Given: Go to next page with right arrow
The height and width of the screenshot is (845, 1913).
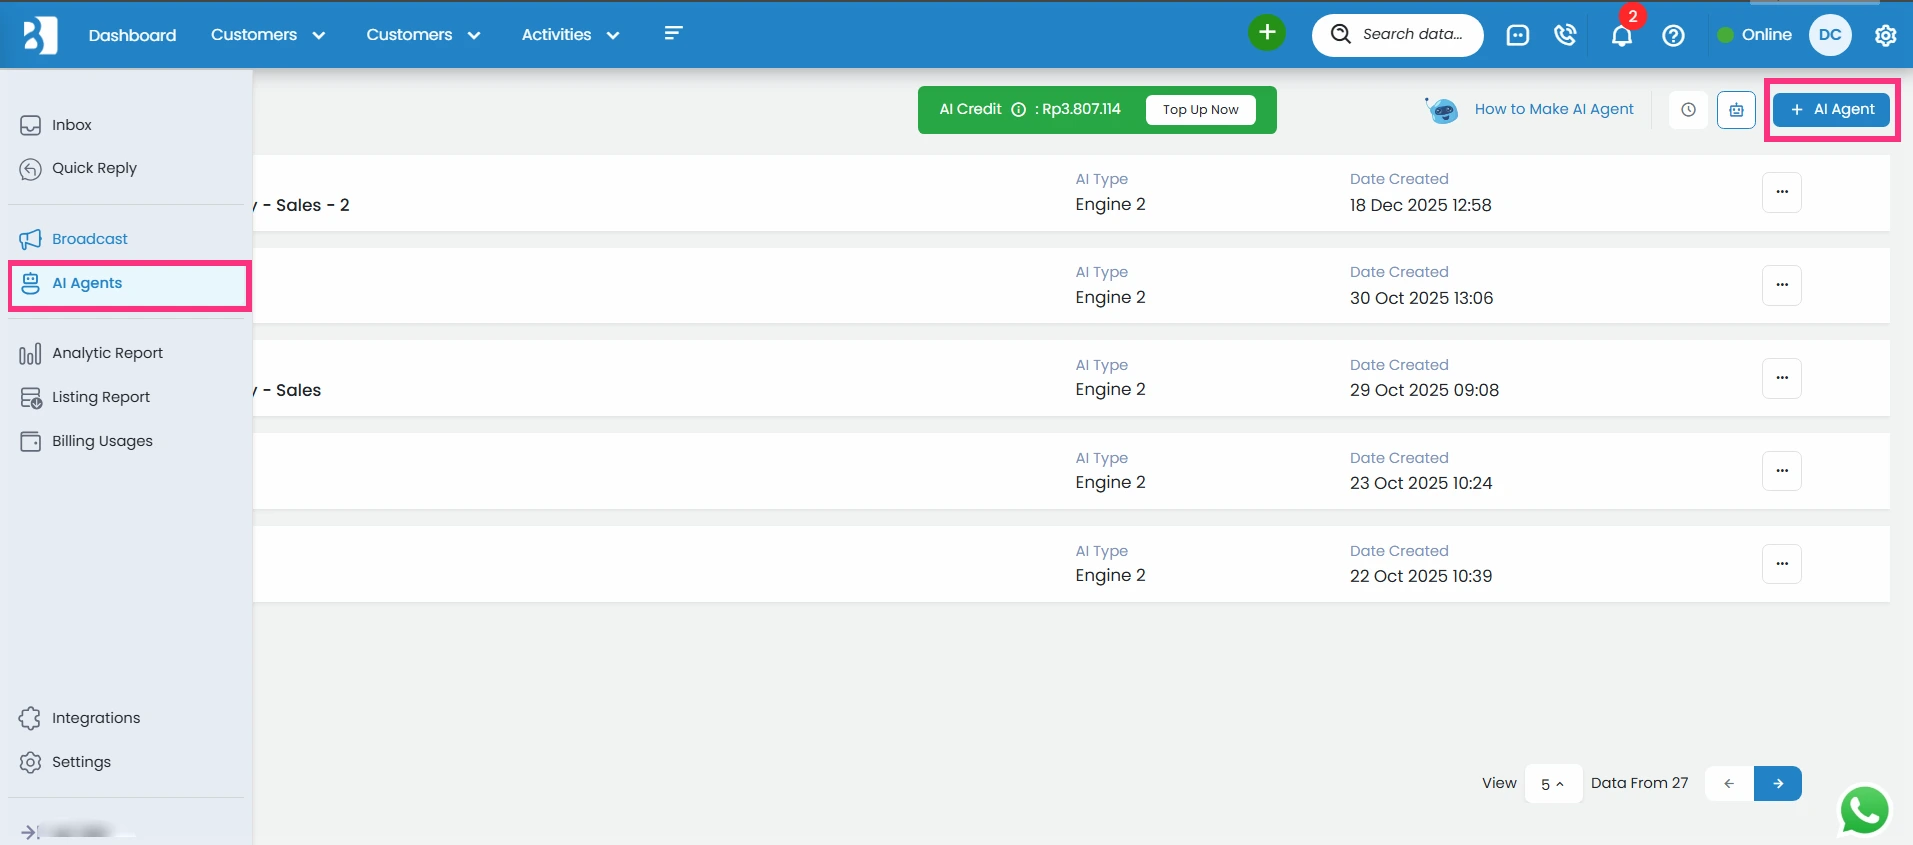Looking at the screenshot, I should click(1777, 784).
